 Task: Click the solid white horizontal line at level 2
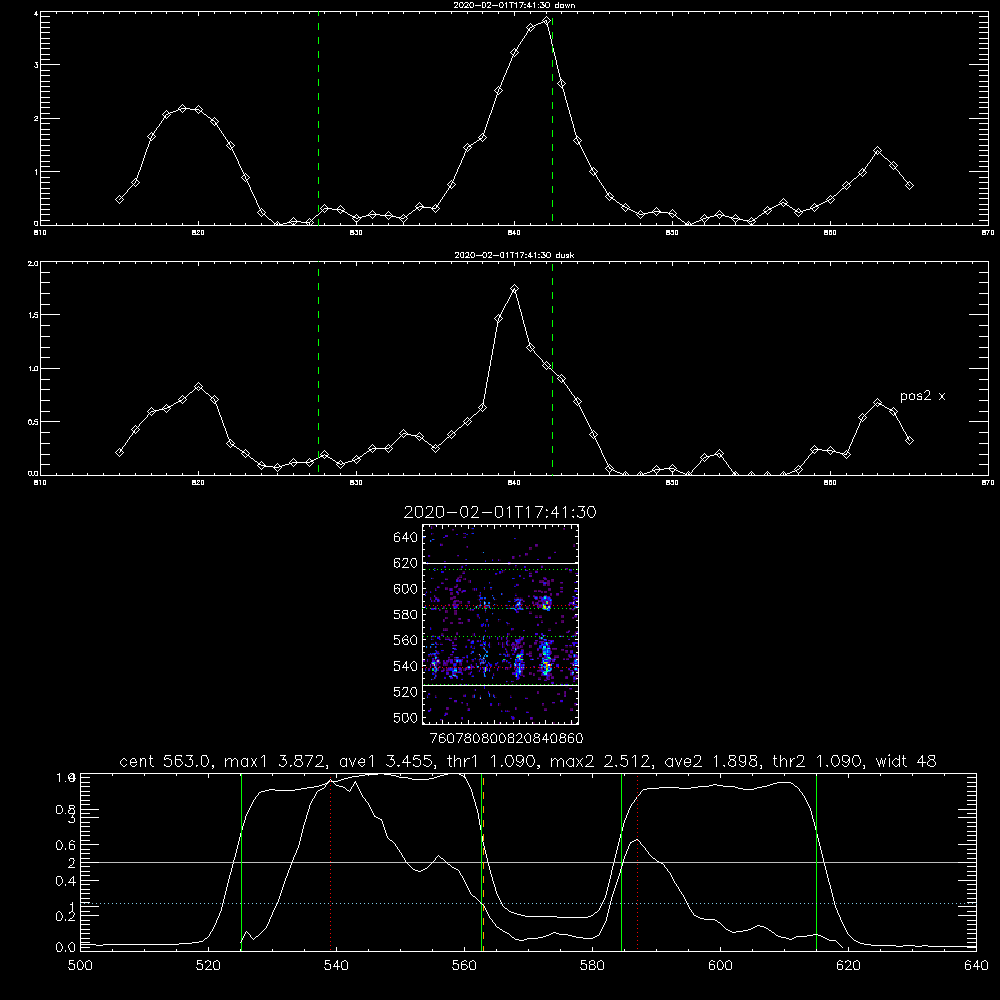[528, 862]
